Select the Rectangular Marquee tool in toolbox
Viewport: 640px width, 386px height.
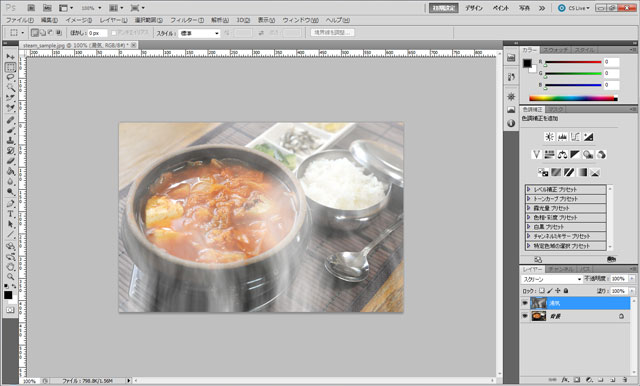10,67
